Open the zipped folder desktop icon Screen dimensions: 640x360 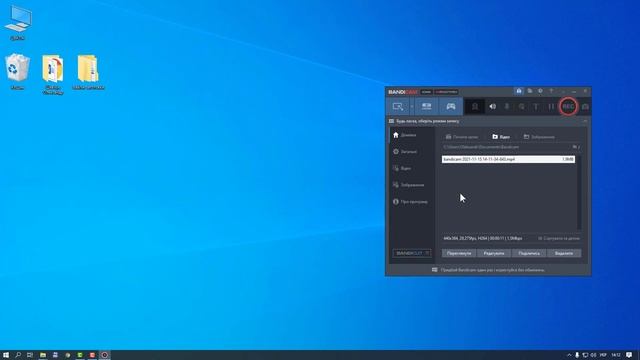click(88, 72)
